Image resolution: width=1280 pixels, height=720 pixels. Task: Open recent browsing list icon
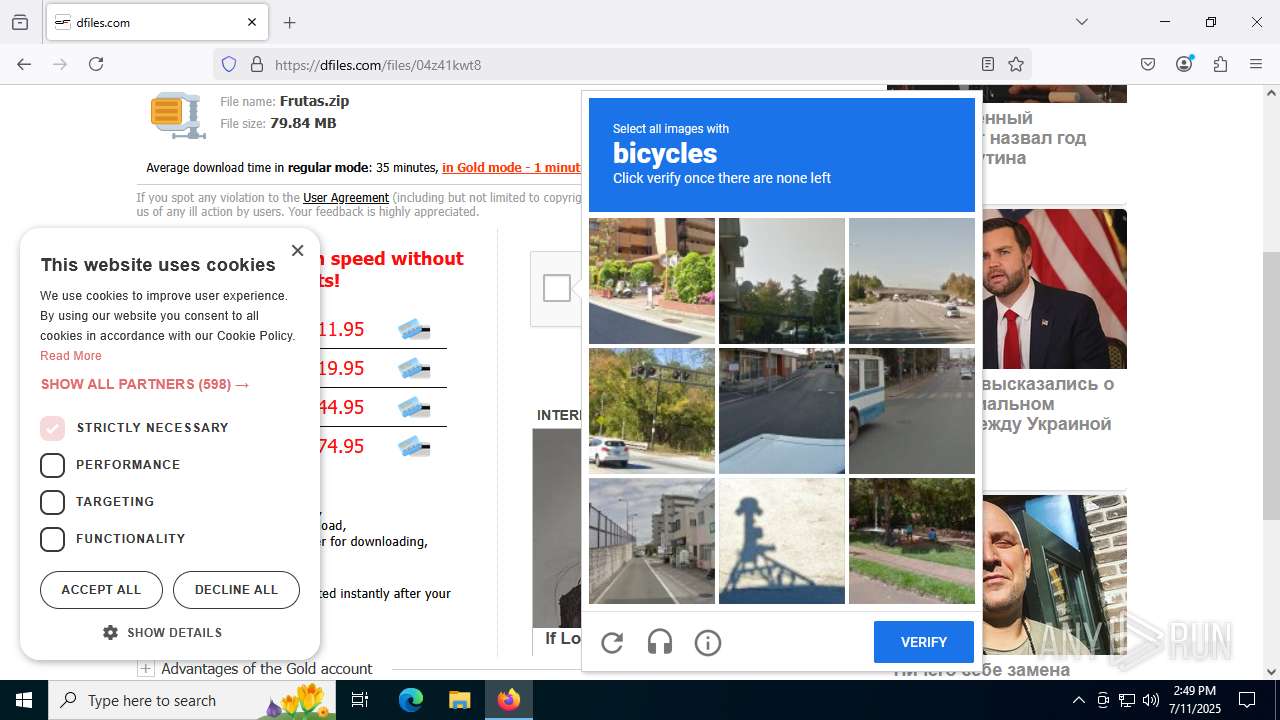coord(20,22)
